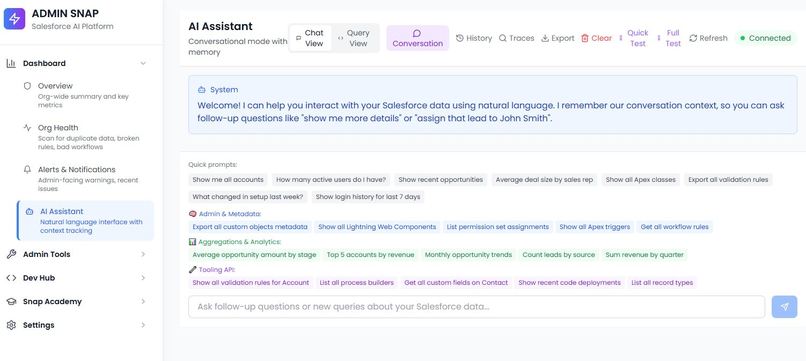The image size is (806, 361).
Task: Click the Dashboard bar chart icon
Action: click(11, 63)
